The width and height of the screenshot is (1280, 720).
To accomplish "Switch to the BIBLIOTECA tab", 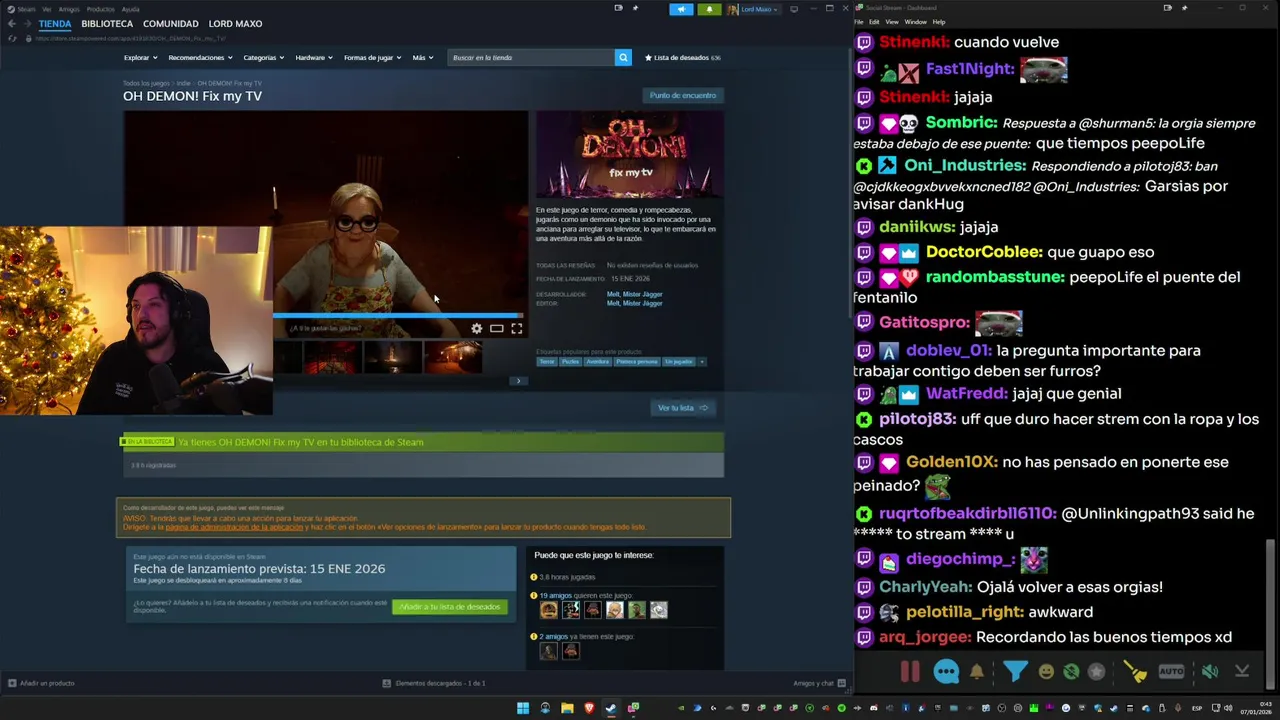I will [x=107, y=23].
